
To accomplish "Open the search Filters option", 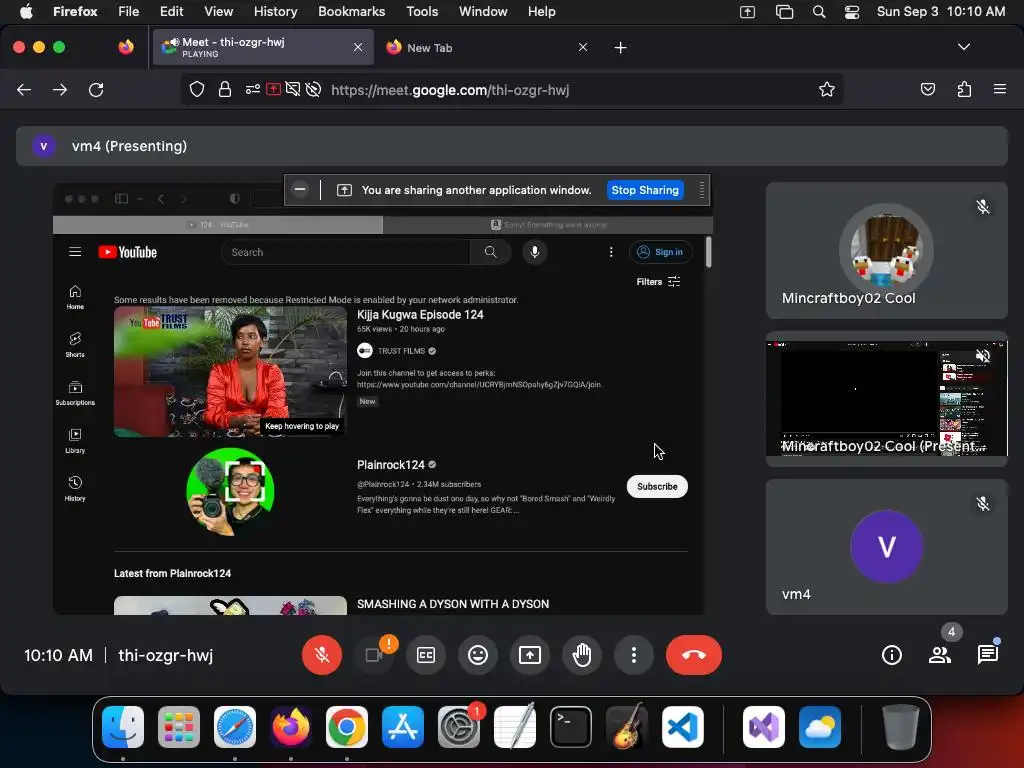I will click(658, 281).
